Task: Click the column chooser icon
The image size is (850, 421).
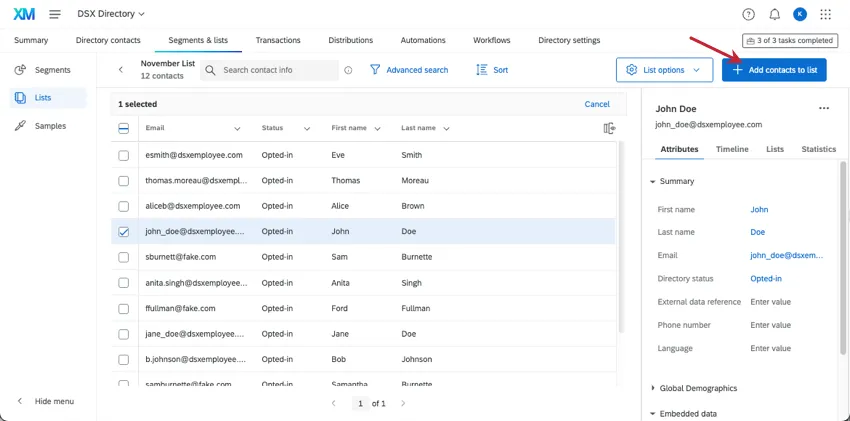Action: tap(609, 128)
